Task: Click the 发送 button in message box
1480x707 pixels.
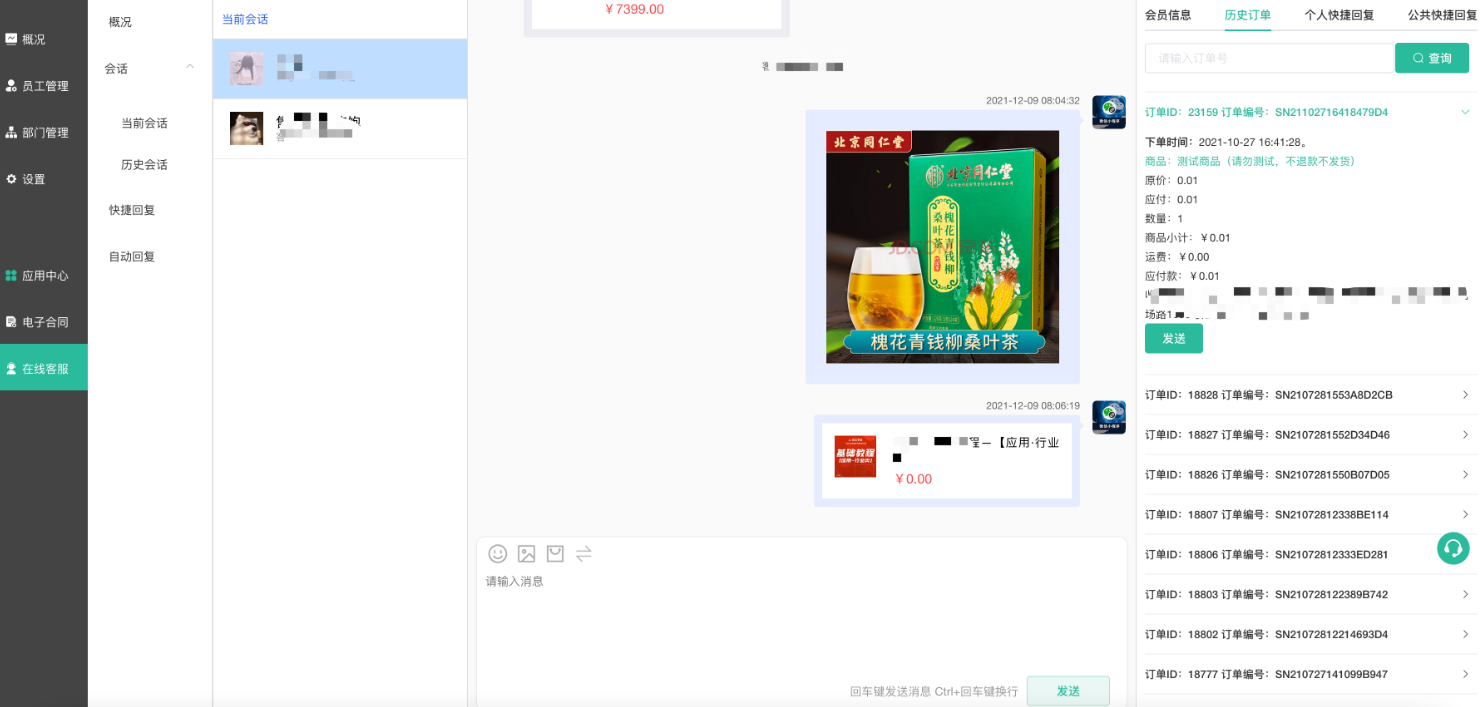Action: 1067,691
